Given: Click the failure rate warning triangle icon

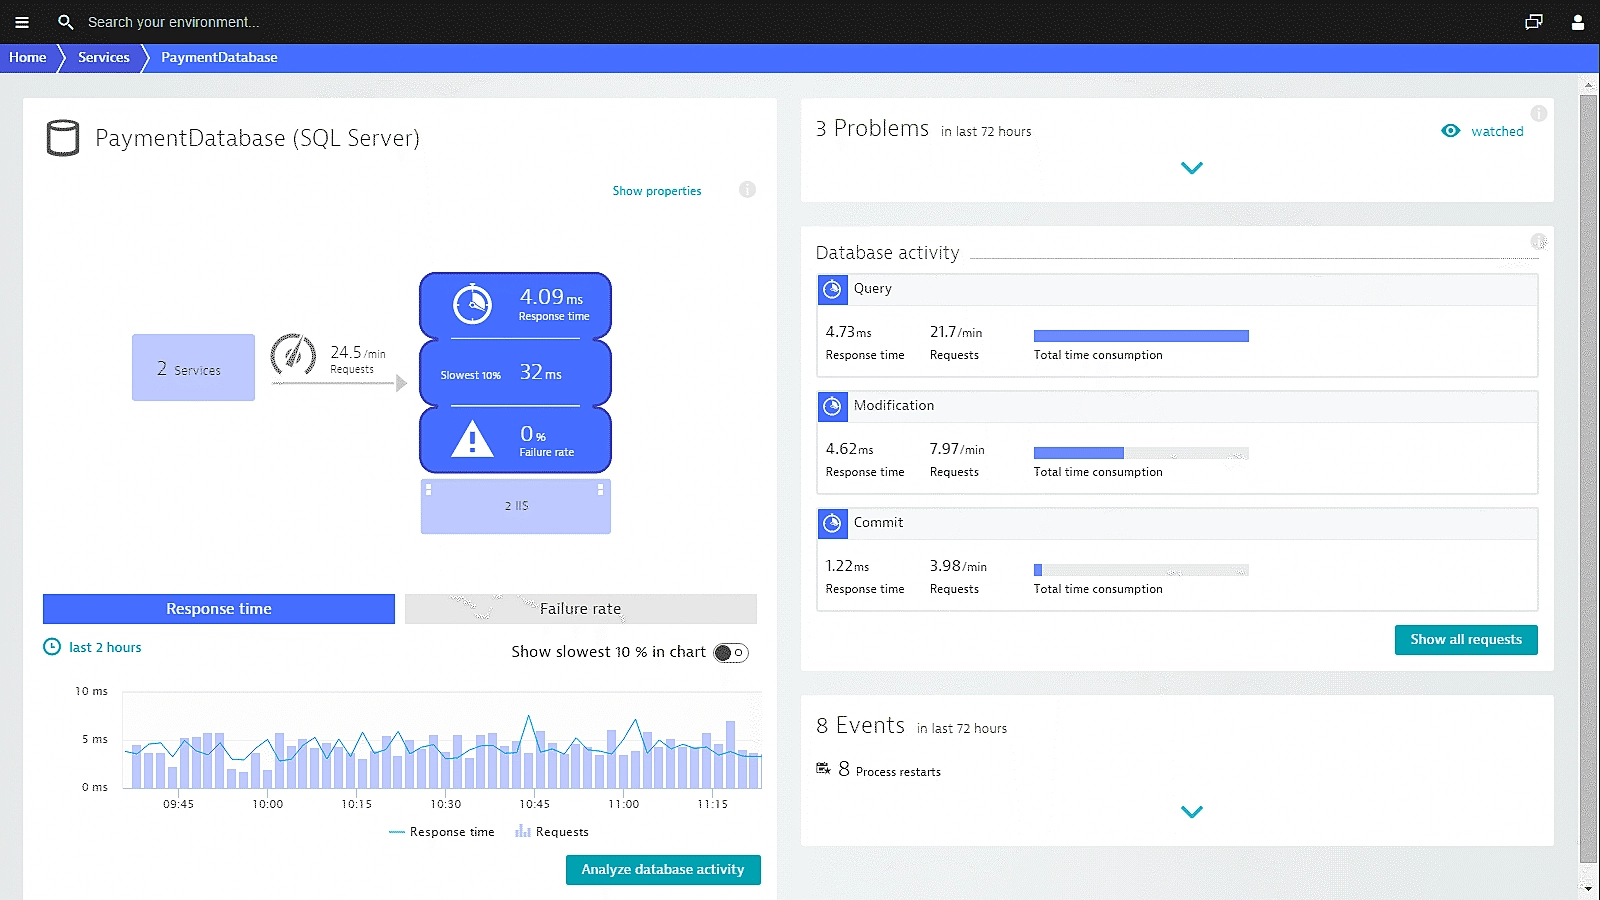Looking at the screenshot, I should click(x=472, y=439).
